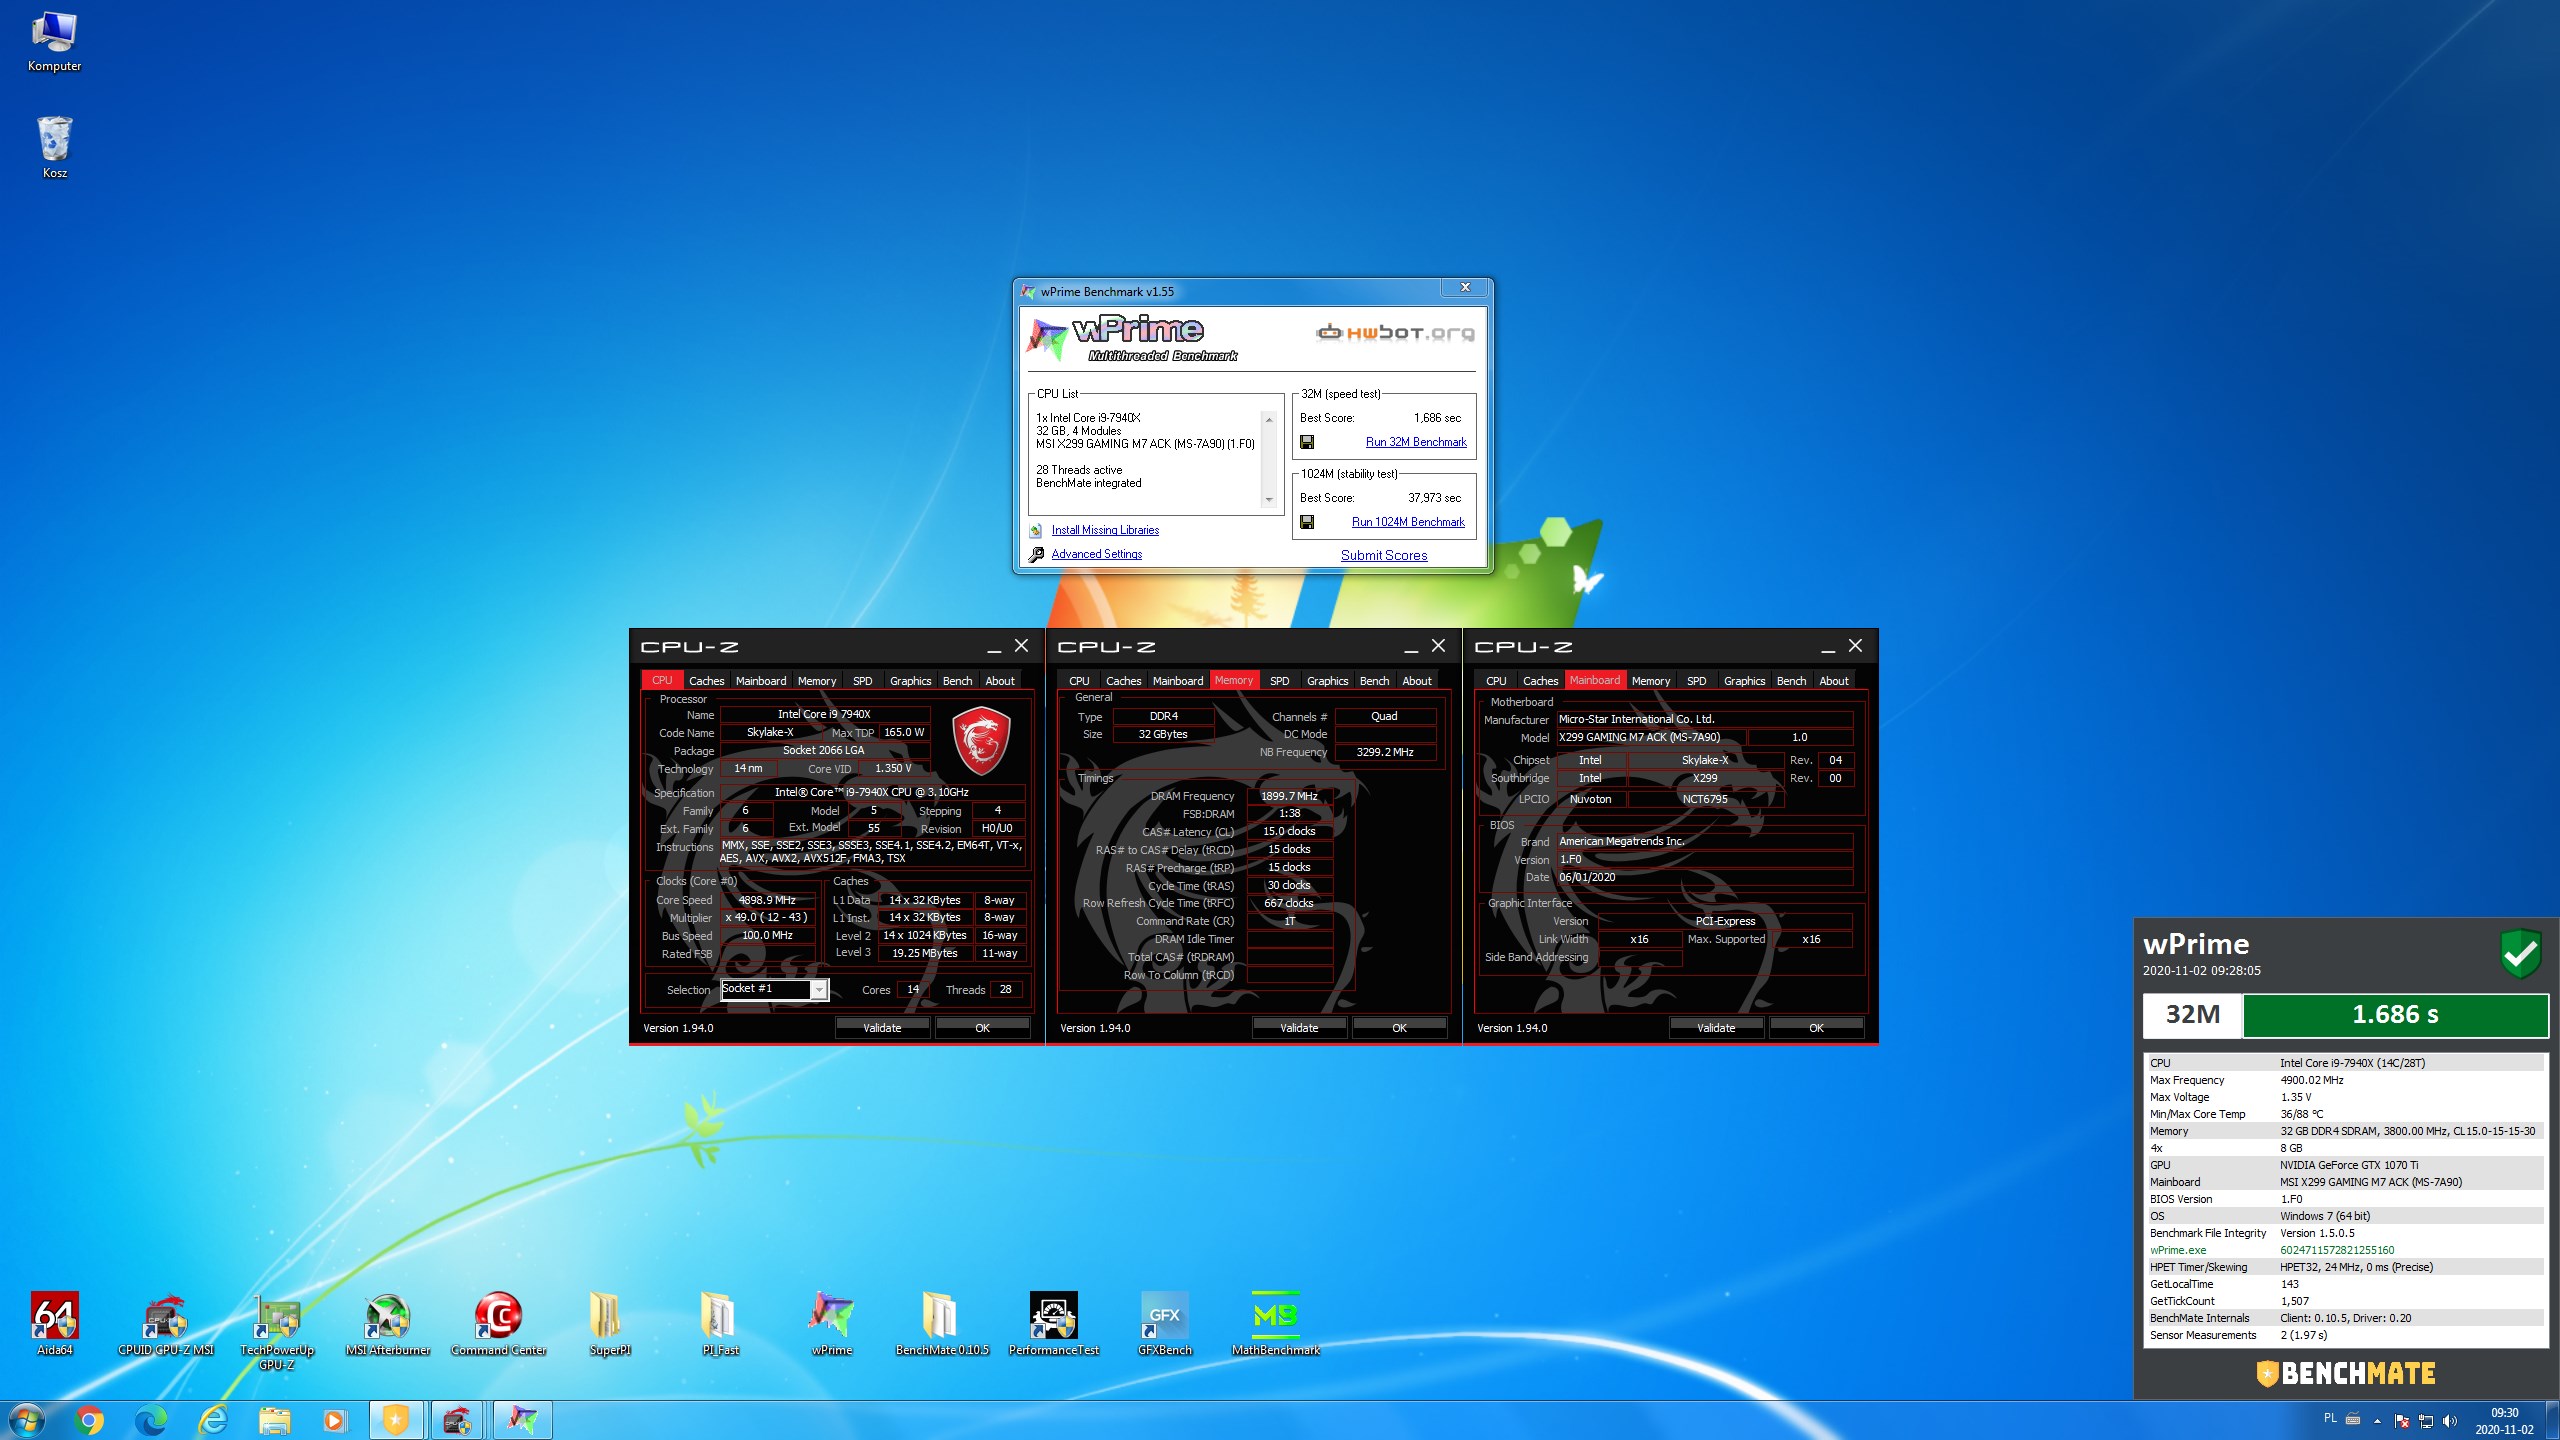Open SPD tab in the middle CPU-Z window

(1279, 681)
